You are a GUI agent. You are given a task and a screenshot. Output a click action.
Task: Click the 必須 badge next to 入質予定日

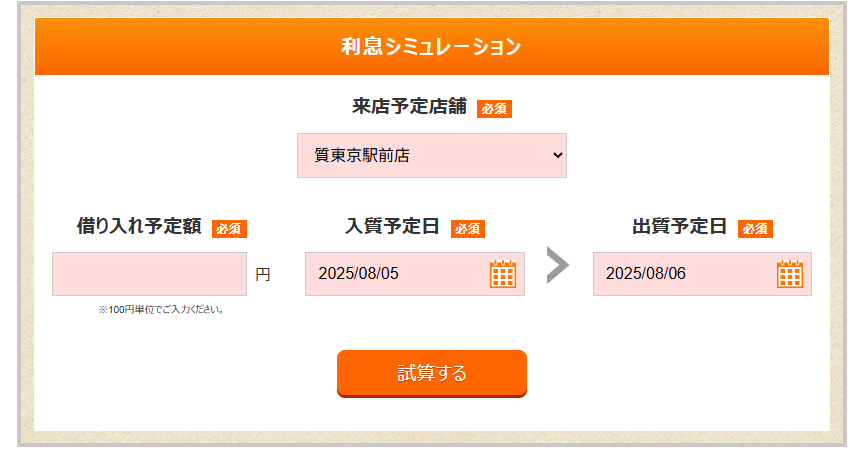click(468, 229)
